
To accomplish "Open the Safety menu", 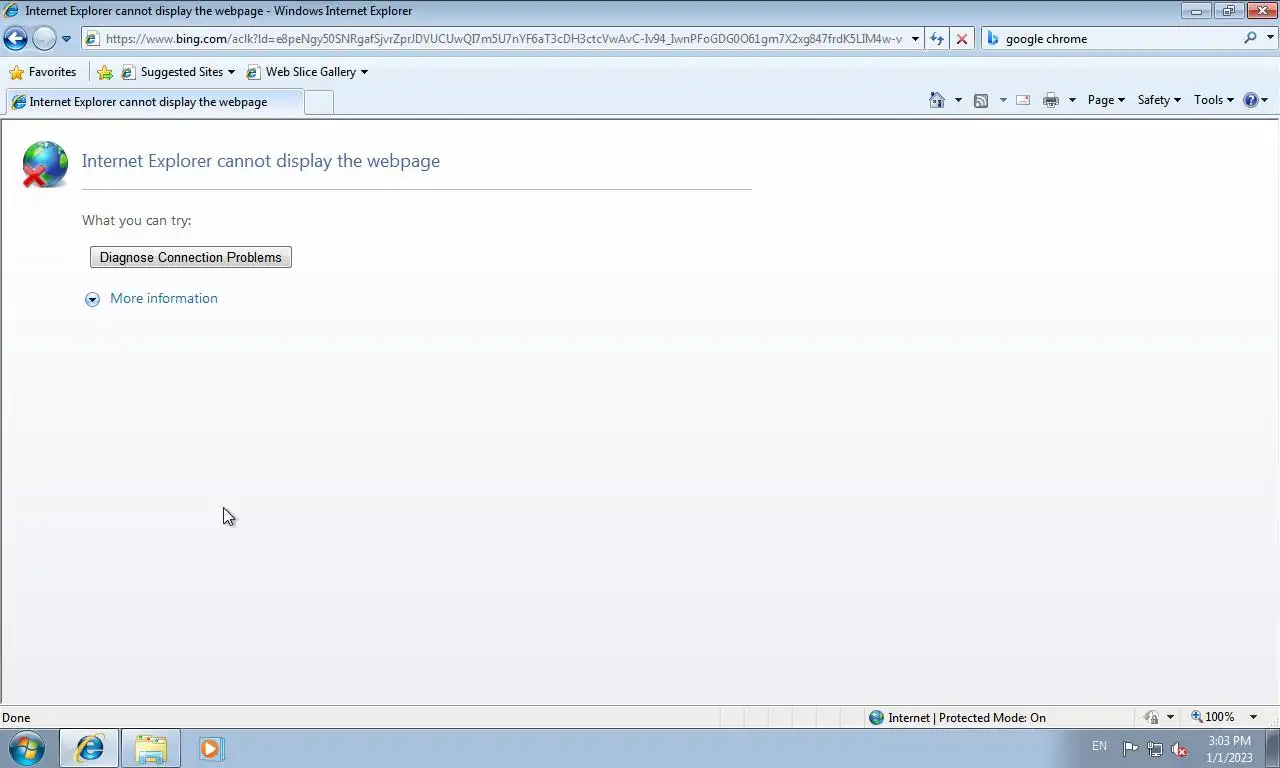I will pyautogui.click(x=1159, y=100).
